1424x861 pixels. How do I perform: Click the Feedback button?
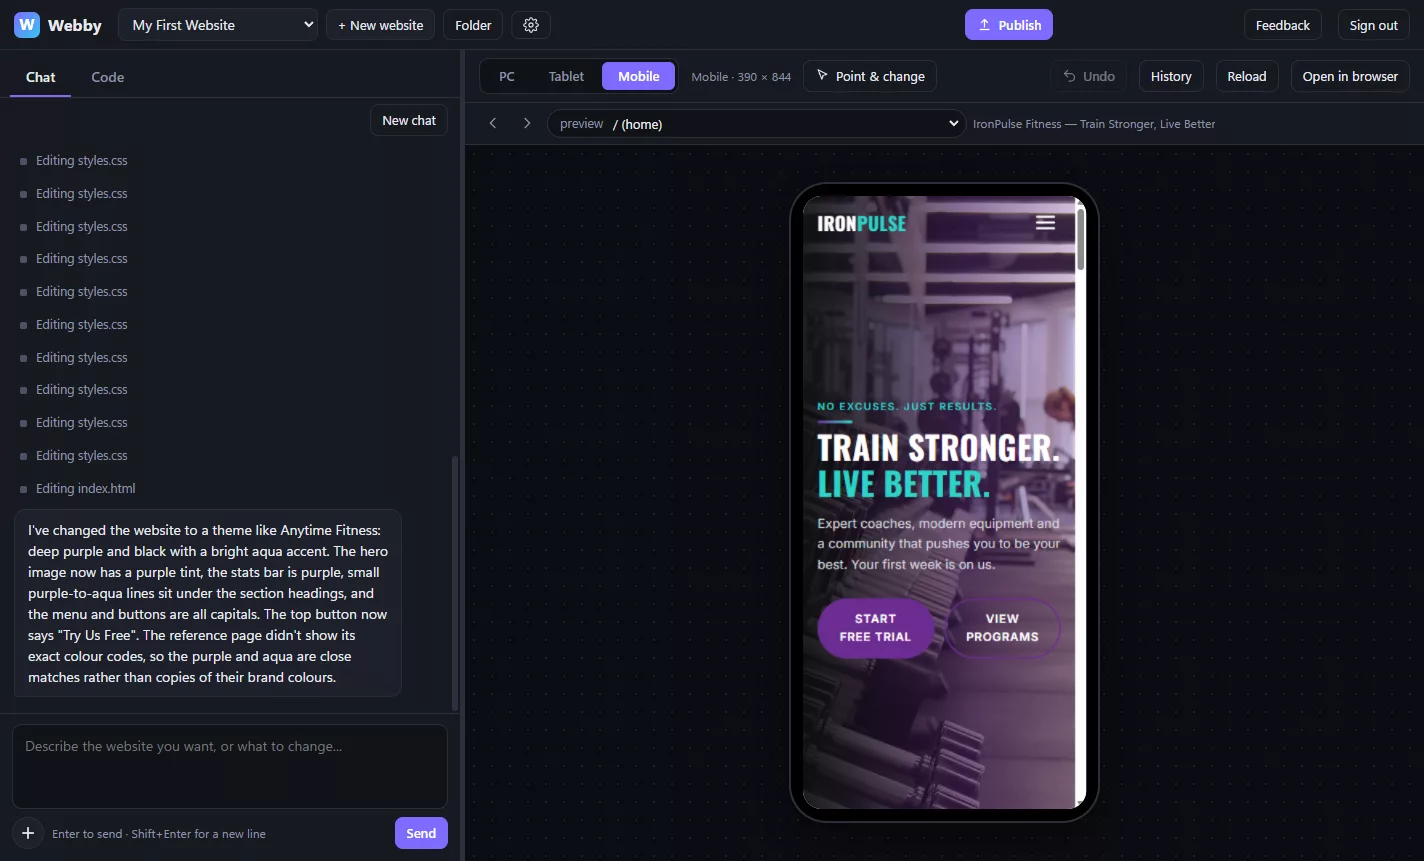(x=1283, y=25)
